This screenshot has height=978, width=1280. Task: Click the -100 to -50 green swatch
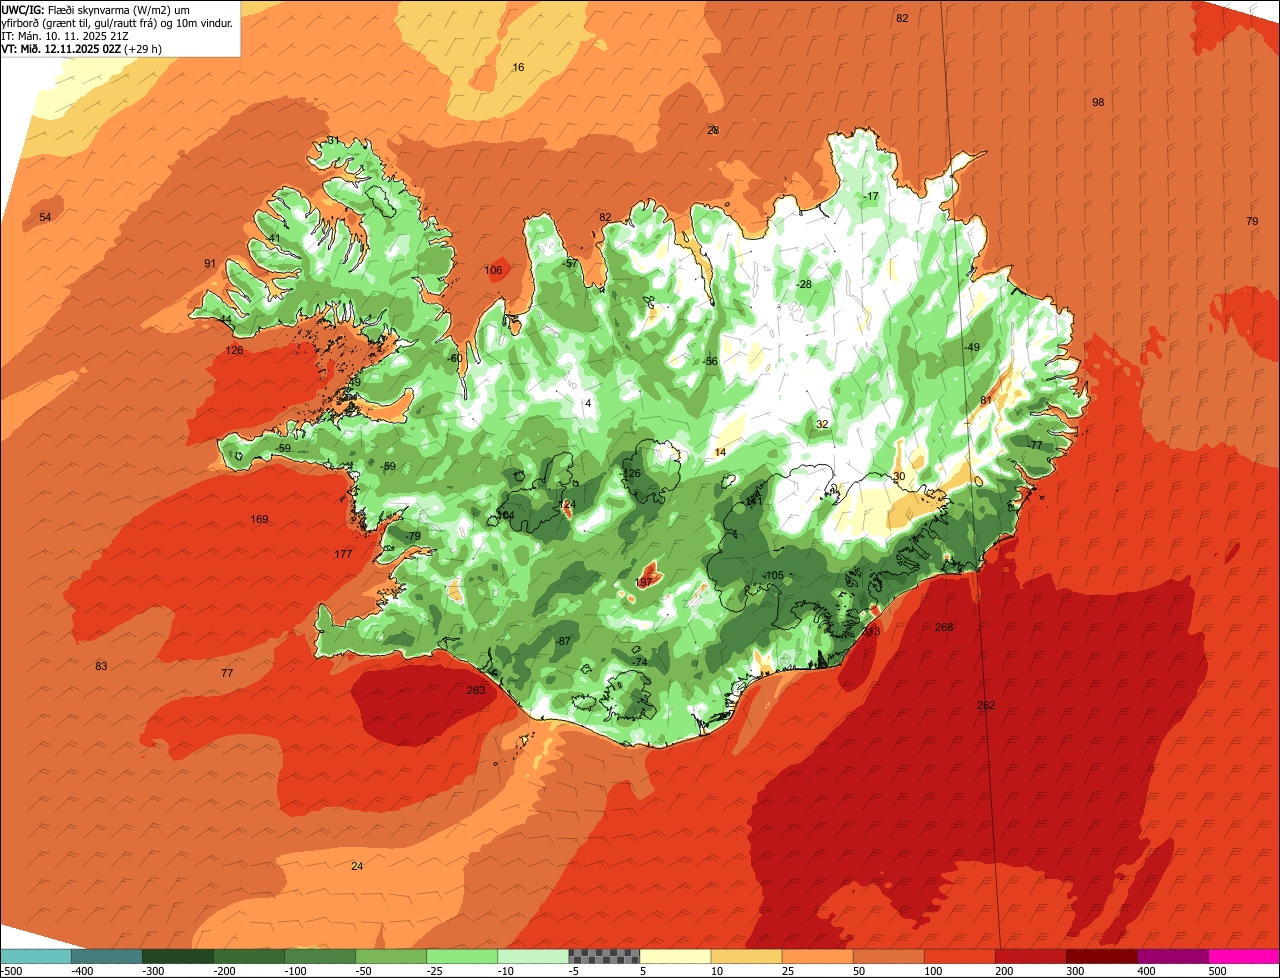tap(320, 956)
